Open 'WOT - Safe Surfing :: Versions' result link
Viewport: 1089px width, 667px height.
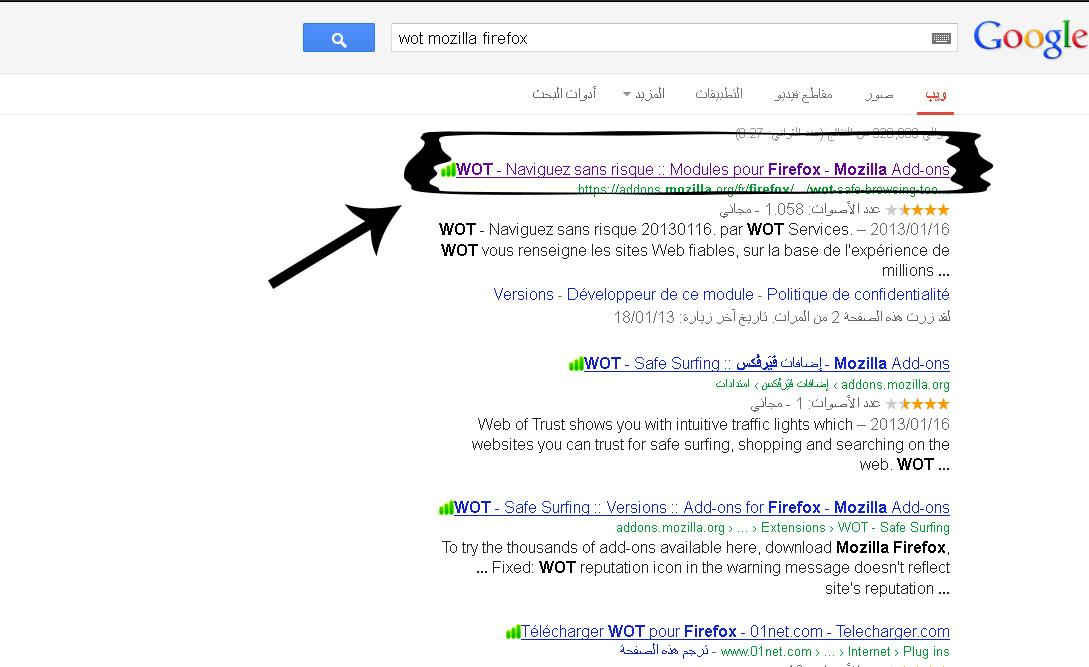701,508
